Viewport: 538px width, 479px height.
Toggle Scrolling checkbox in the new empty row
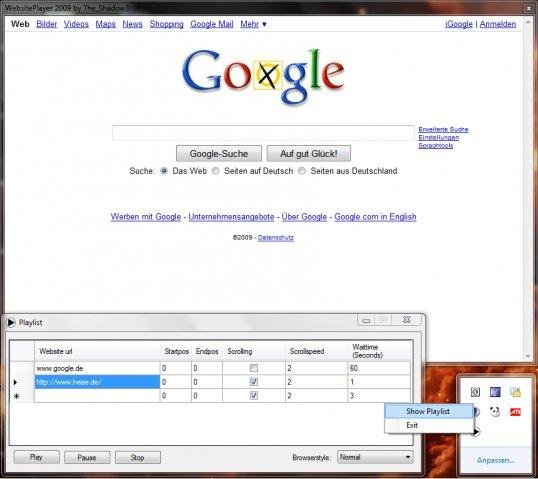[x=254, y=396]
